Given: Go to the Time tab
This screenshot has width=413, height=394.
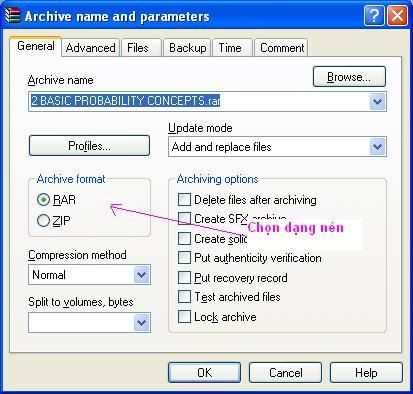Looking at the screenshot, I should point(232,48).
